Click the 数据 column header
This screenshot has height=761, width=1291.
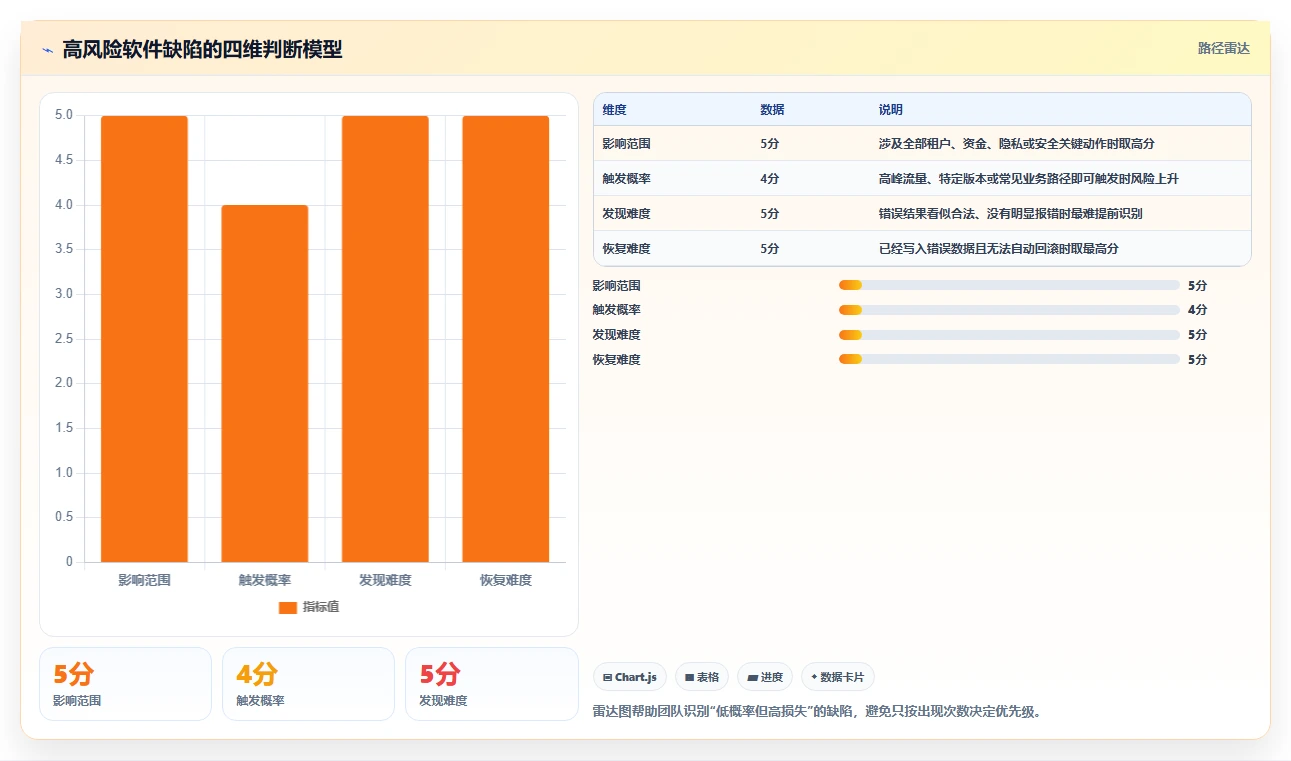pos(772,109)
